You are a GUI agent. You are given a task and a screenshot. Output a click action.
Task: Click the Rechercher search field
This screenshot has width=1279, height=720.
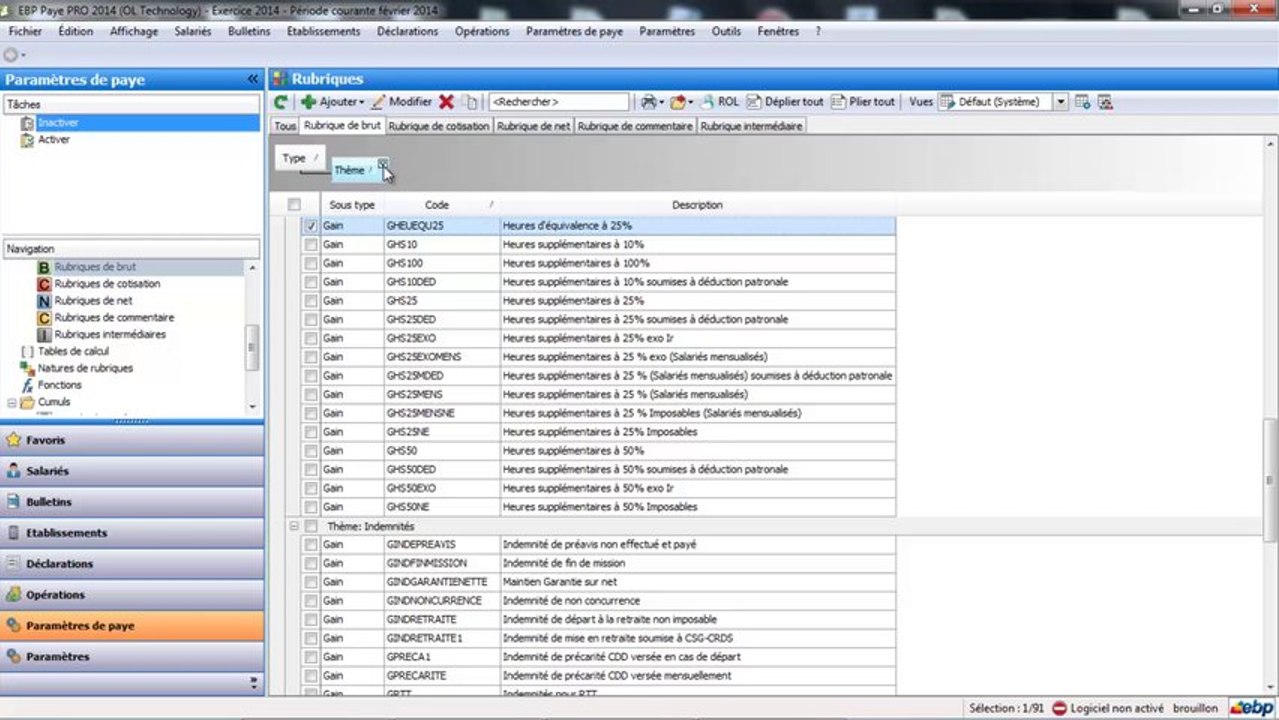click(559, 102)
